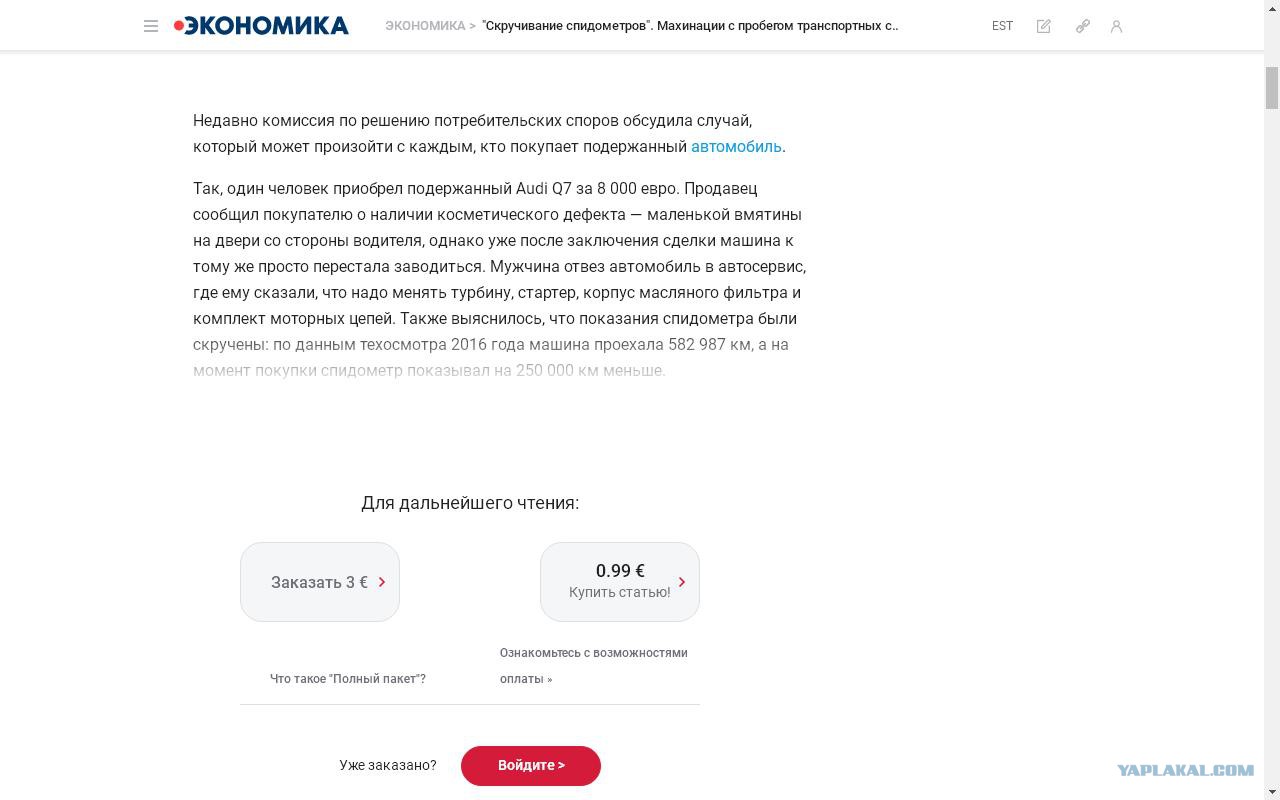Image resolution: width=1280 pixels, height=800 pixels.
Task: Buy the article for 0.99 €
Action: point(620,582)
